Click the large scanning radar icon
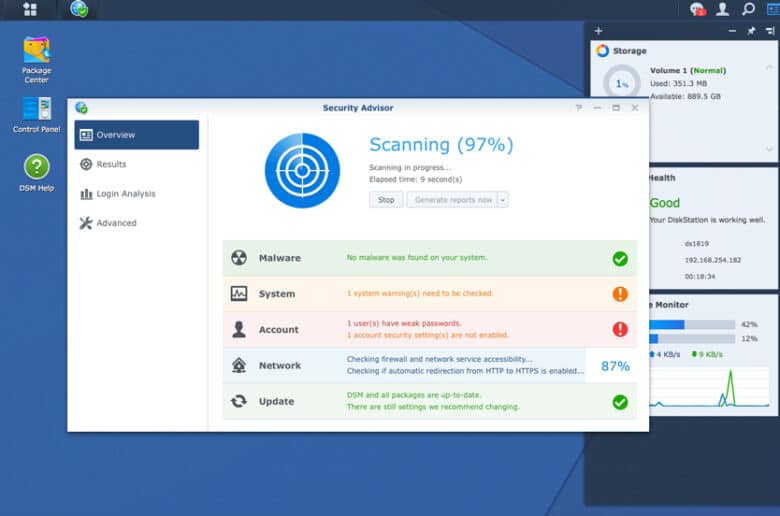780x516 pixels. coord(302,170)
